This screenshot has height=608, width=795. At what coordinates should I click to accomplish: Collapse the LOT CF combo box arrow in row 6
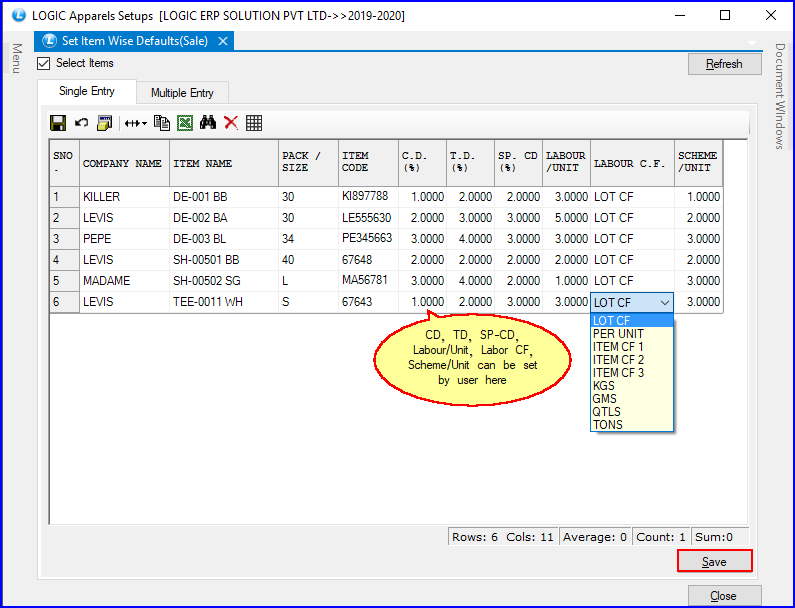665,303
